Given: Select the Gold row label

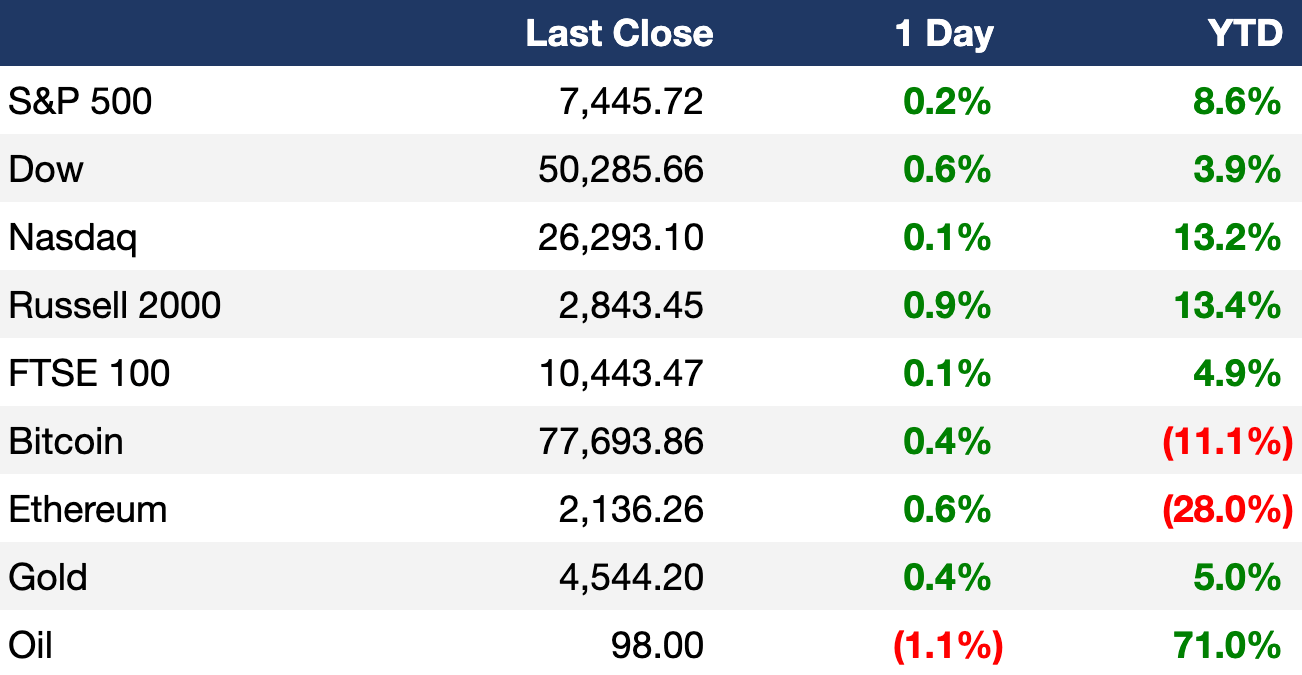Looking at the screenshot, I should click(x=48, y=577).
